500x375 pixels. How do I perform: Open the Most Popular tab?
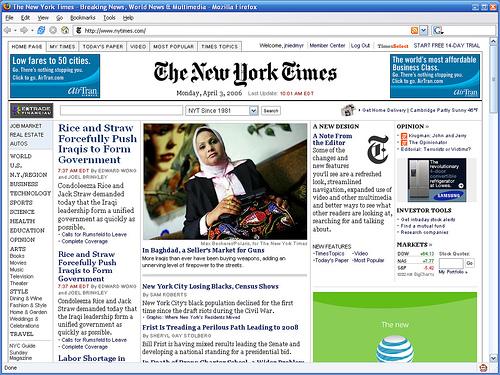[x=173, y=47]
